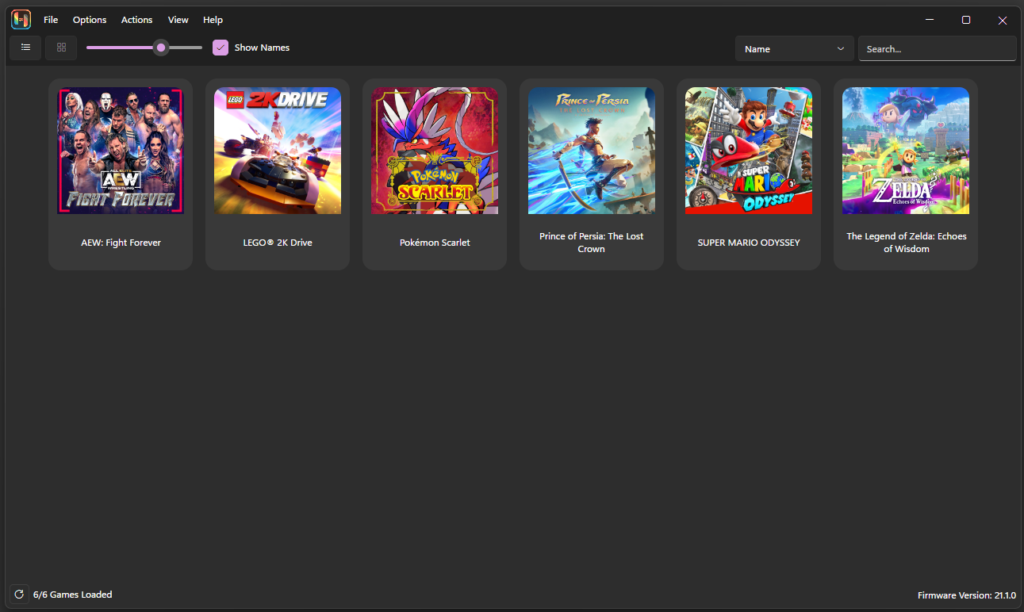This screenshot has width=1024, height=612.
Task: Click the SUPER MARIO ODYSSEY title text
Action: [x=748, y=242]
